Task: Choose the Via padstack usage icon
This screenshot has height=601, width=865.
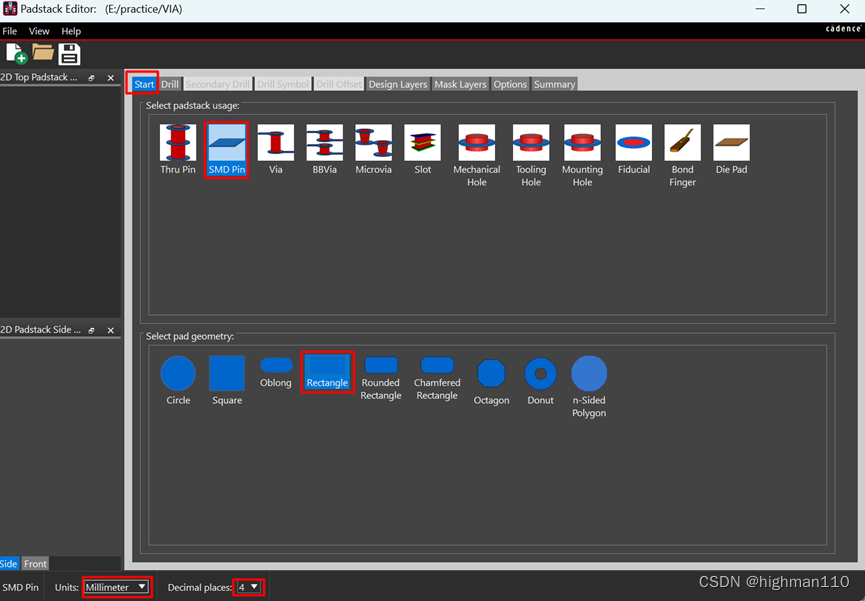Action: point(276,144)
